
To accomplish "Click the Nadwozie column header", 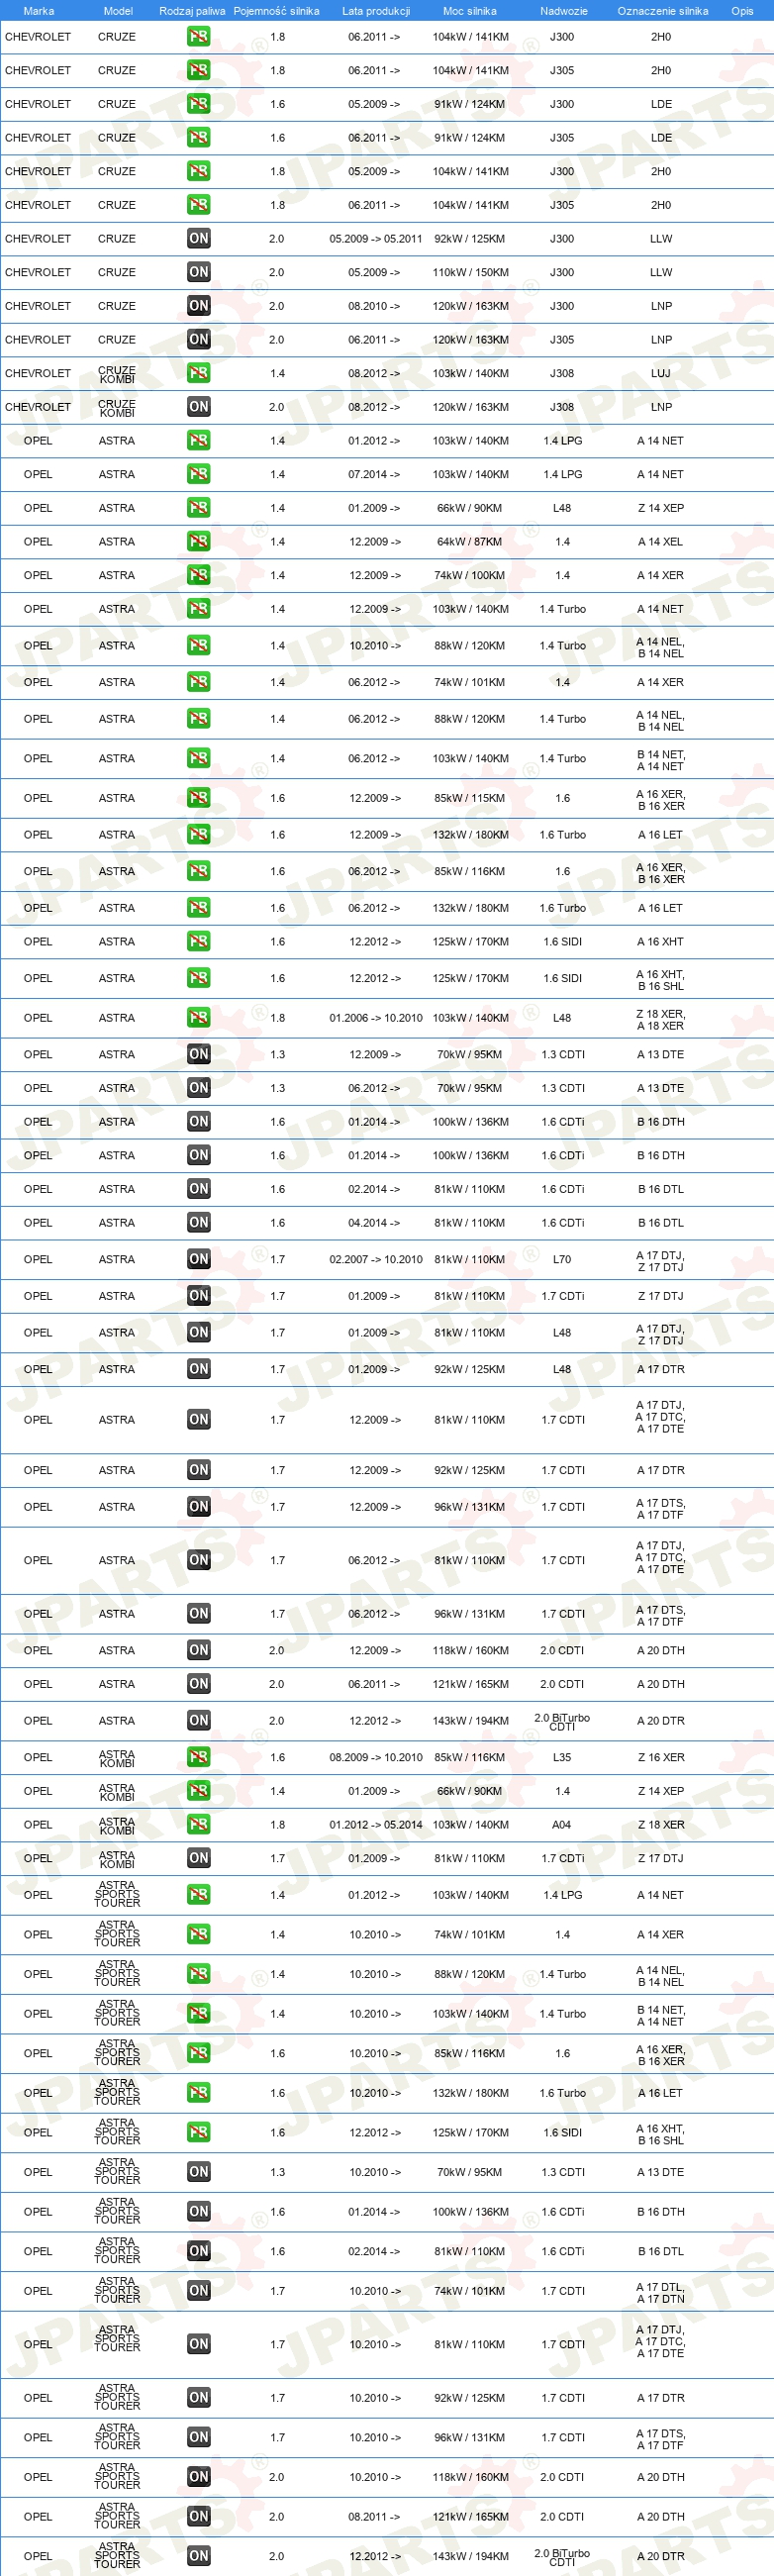I will (564, 11).
